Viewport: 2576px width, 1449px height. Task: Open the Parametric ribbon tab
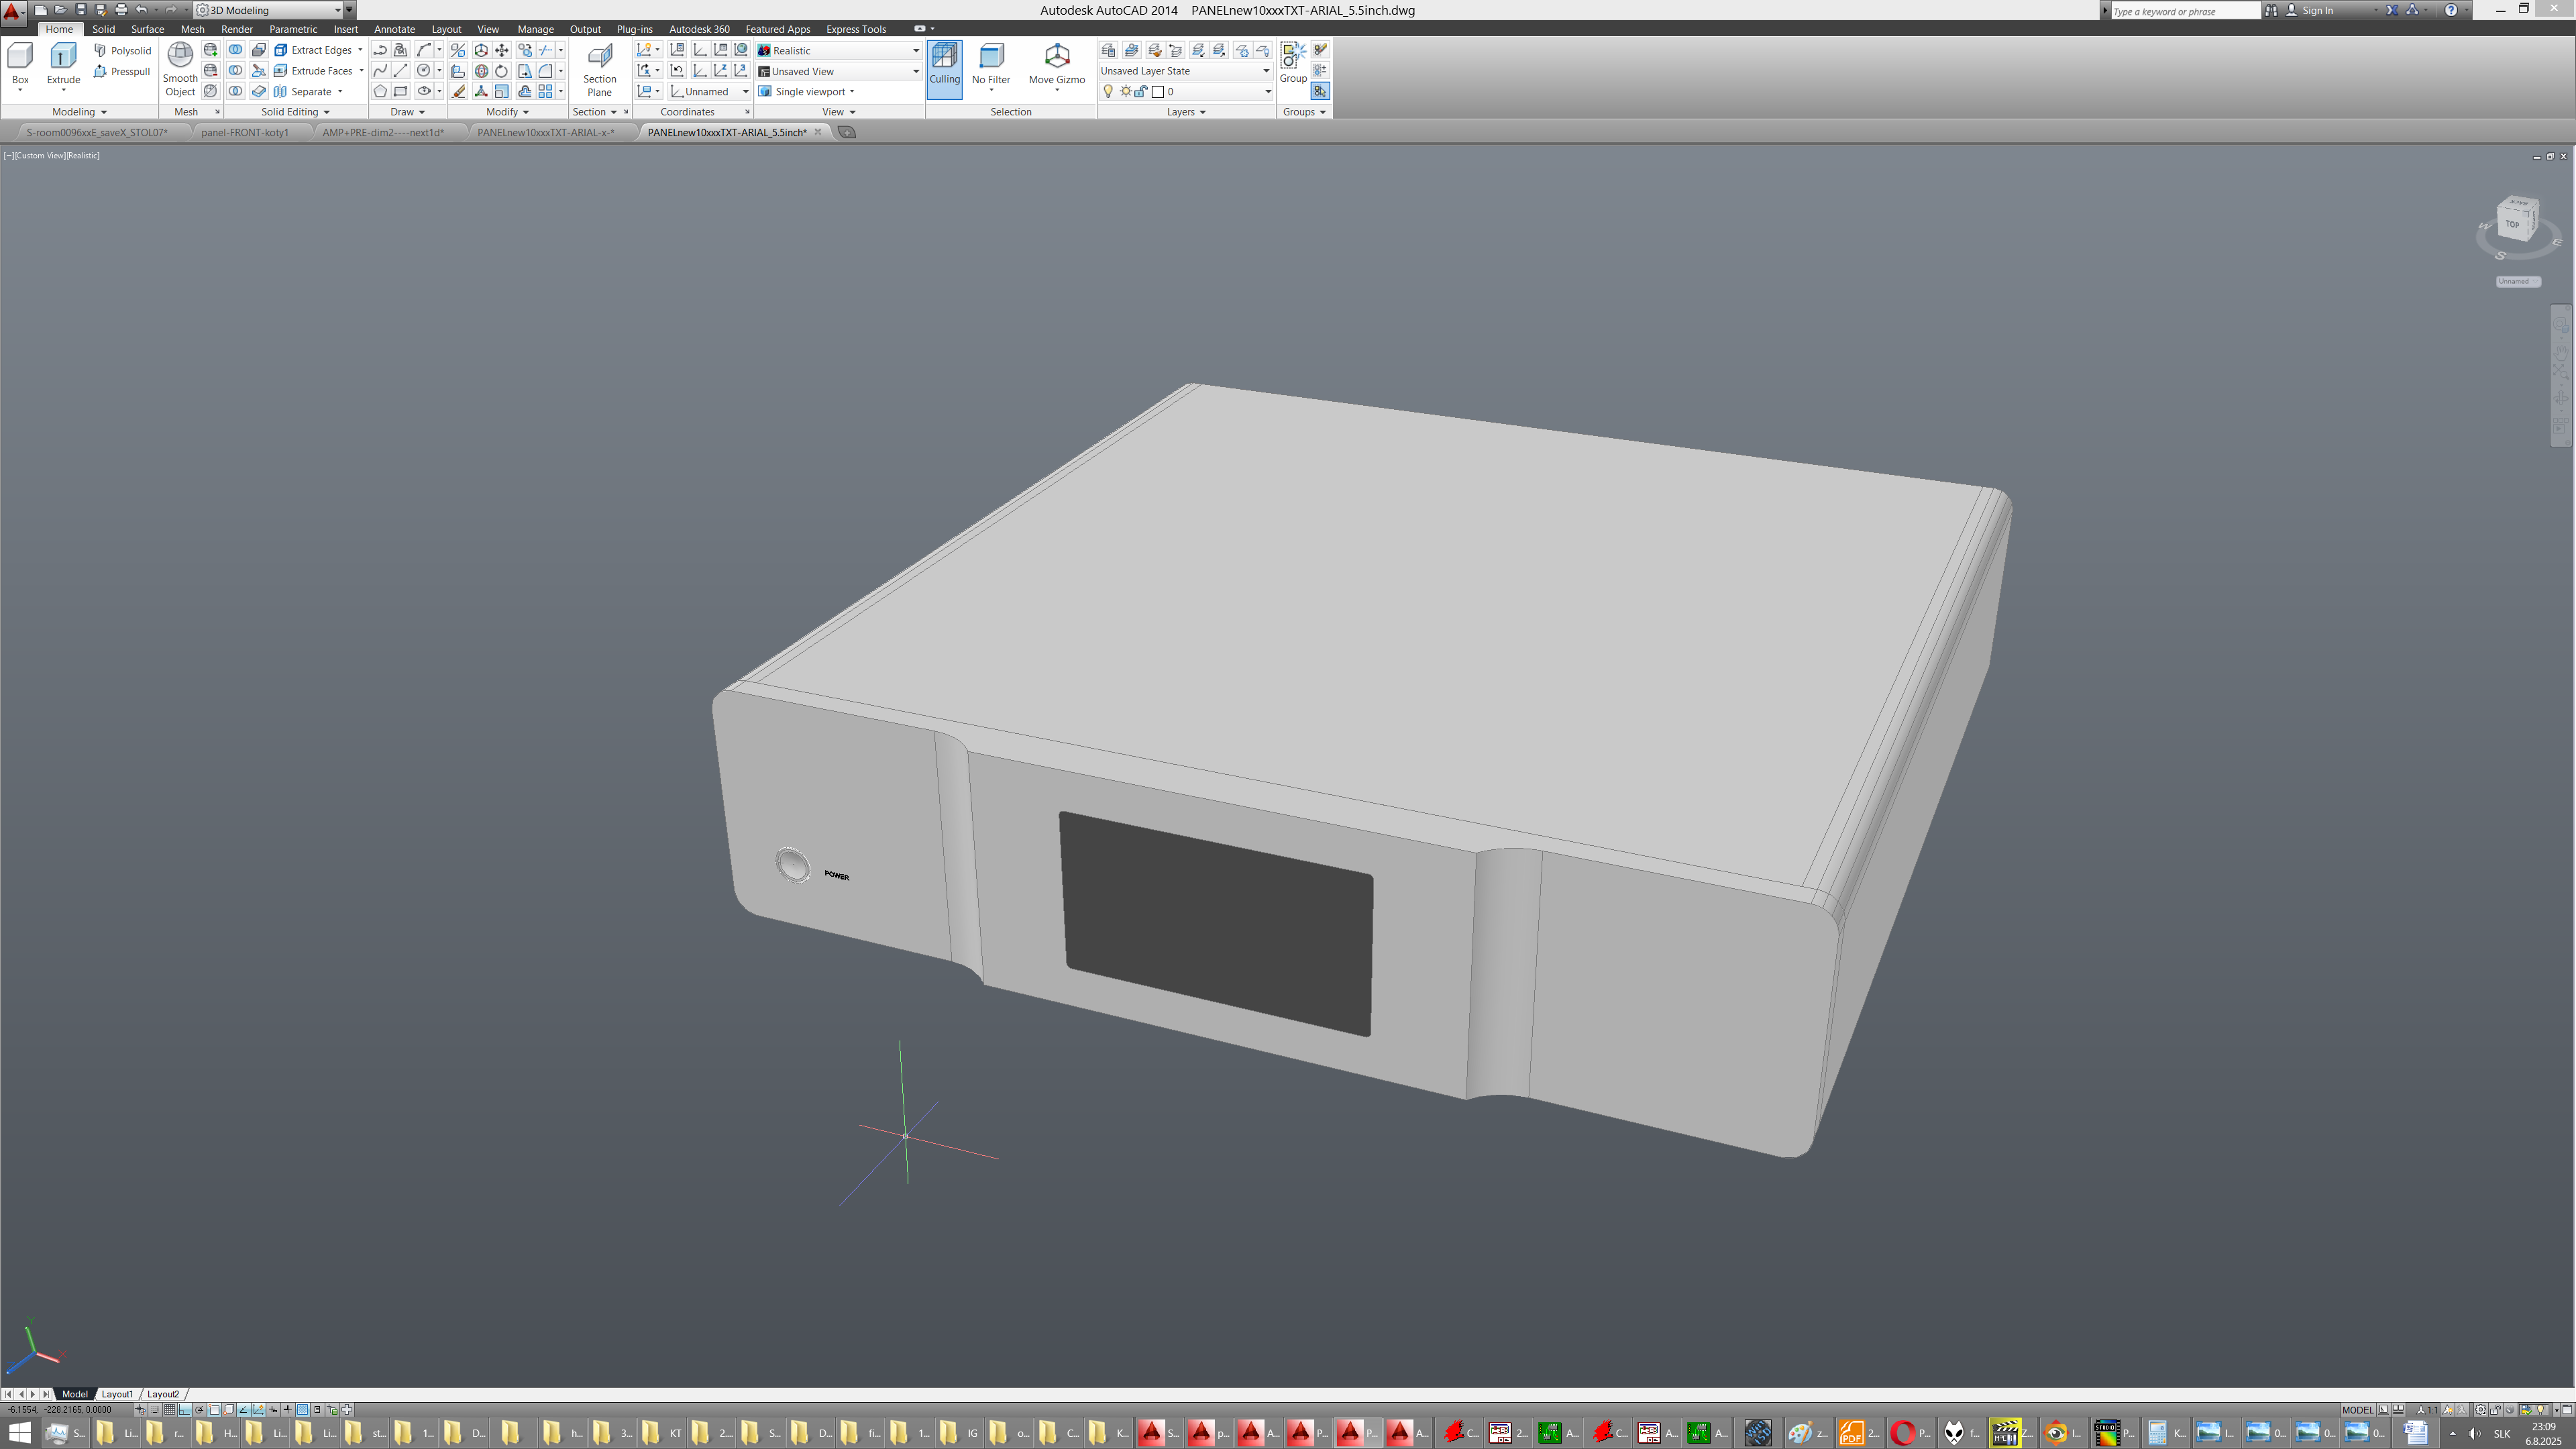(292, 29)
